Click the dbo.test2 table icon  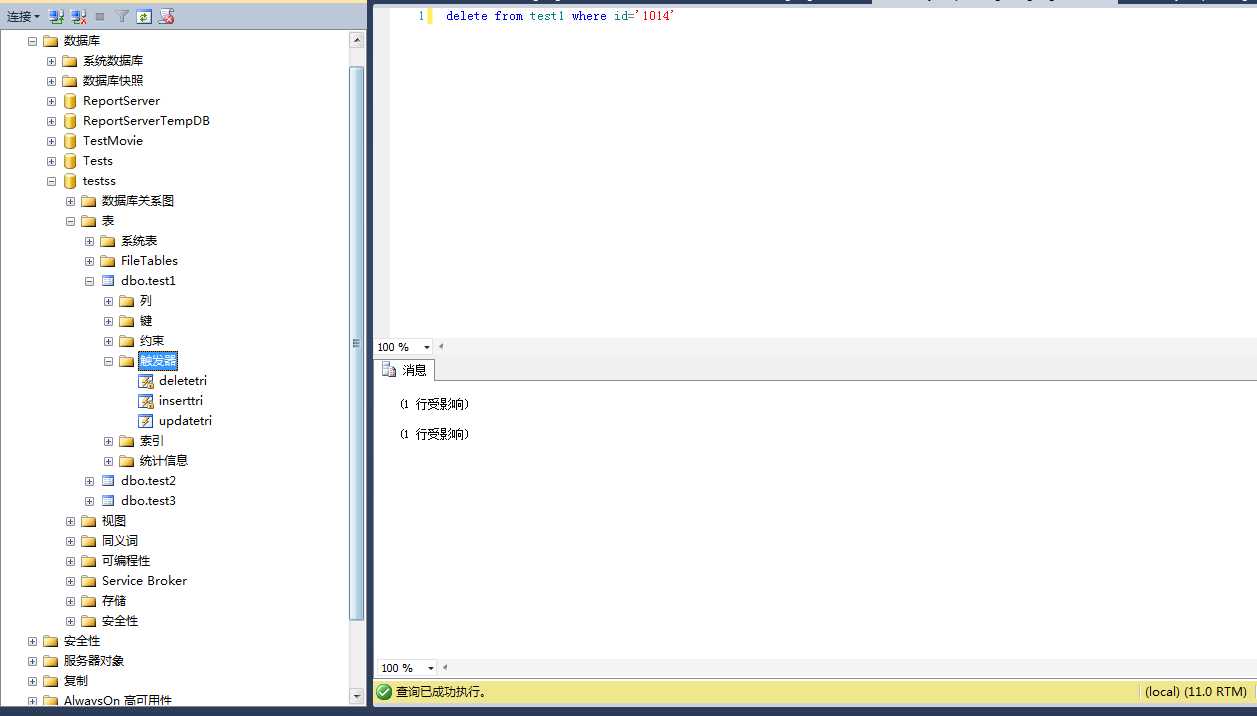tap(108, 481)
